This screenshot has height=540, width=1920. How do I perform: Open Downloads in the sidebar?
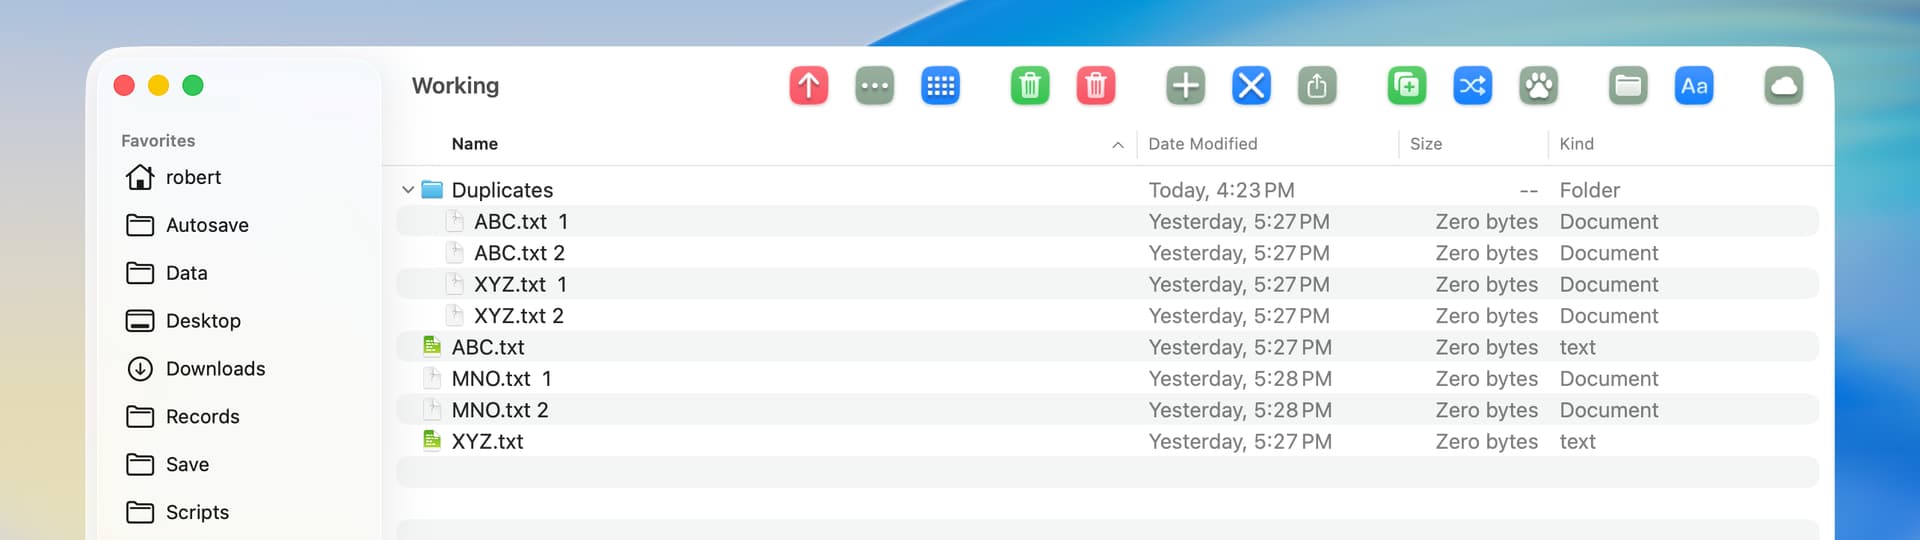(x=215, y=369)
